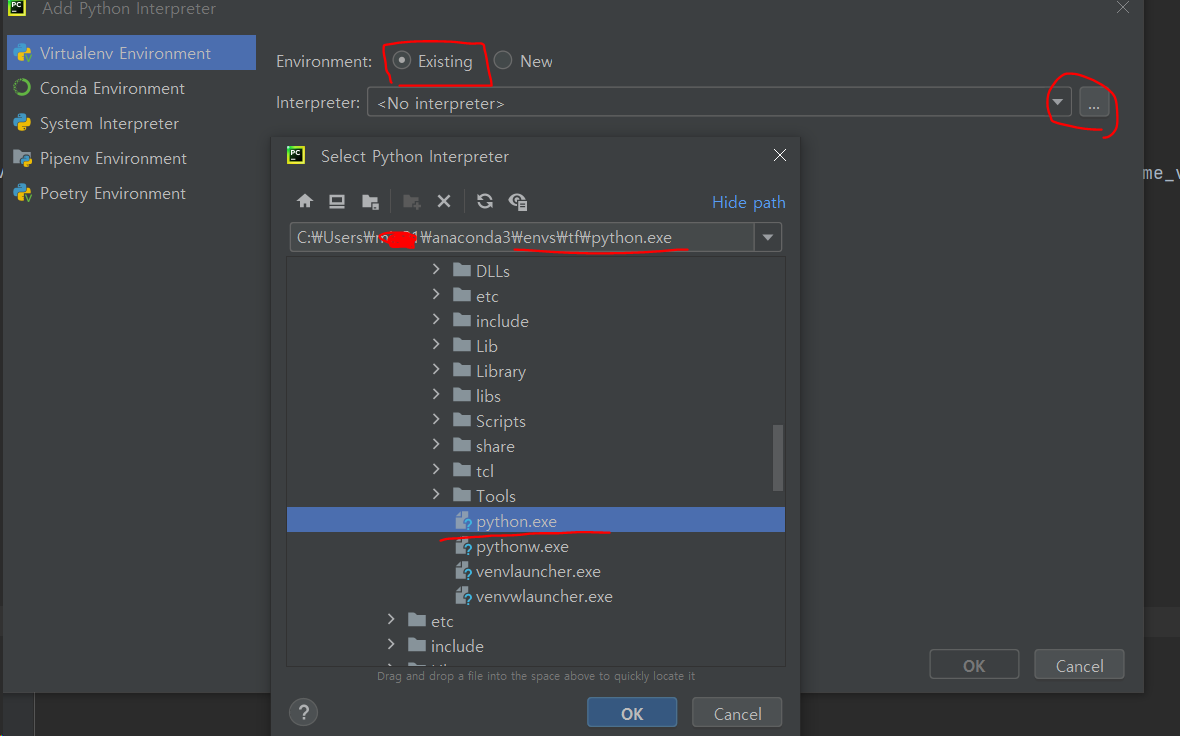The image size is (1180, 736).
Task: Select venvlauncher.exe file
Action: pos(535,571)
